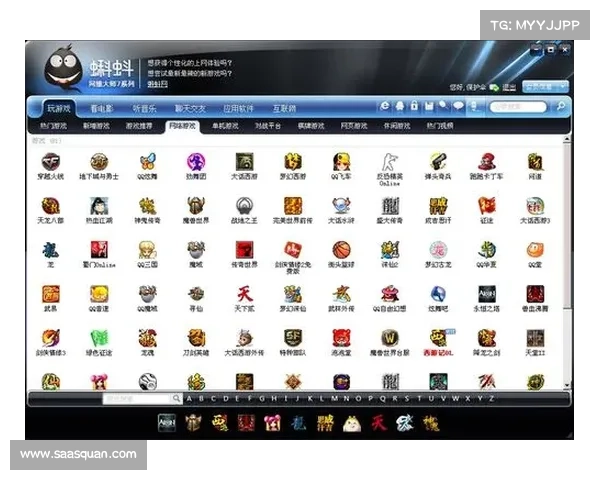
Task: Open the 休闲游戏 sub-tab
Action: pyautogui.click(x=397, y=126)
